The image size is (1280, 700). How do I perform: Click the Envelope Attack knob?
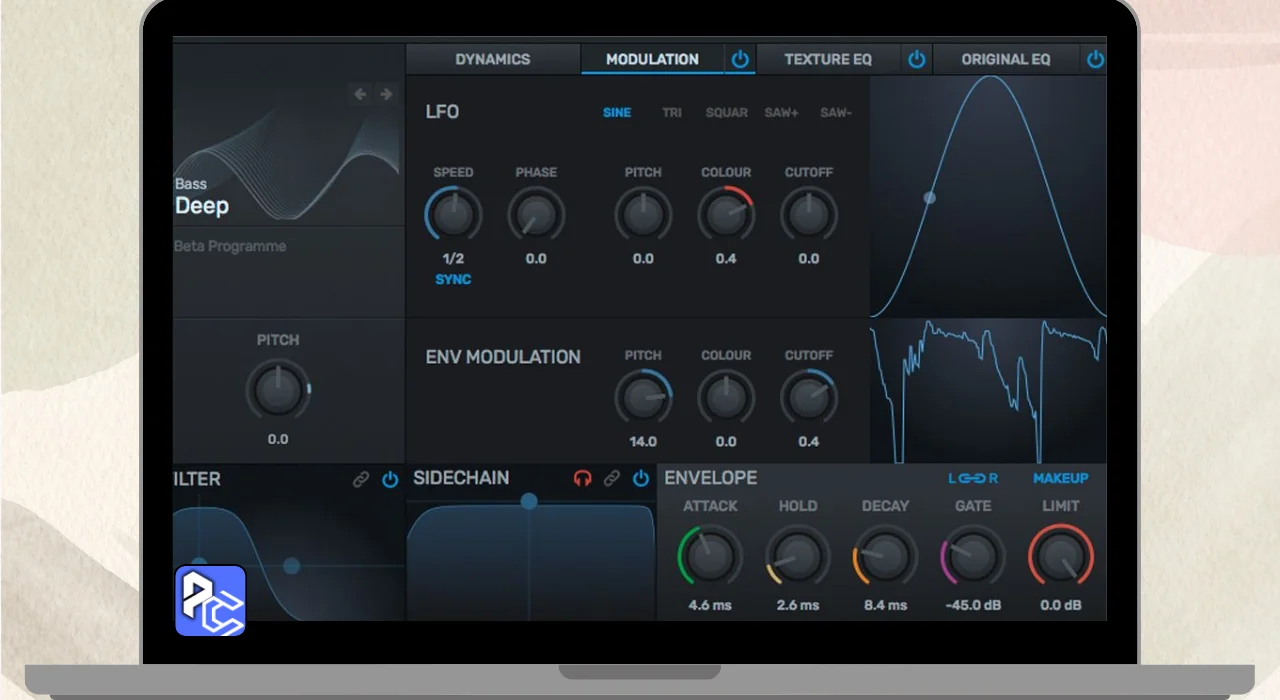point(710,557)
